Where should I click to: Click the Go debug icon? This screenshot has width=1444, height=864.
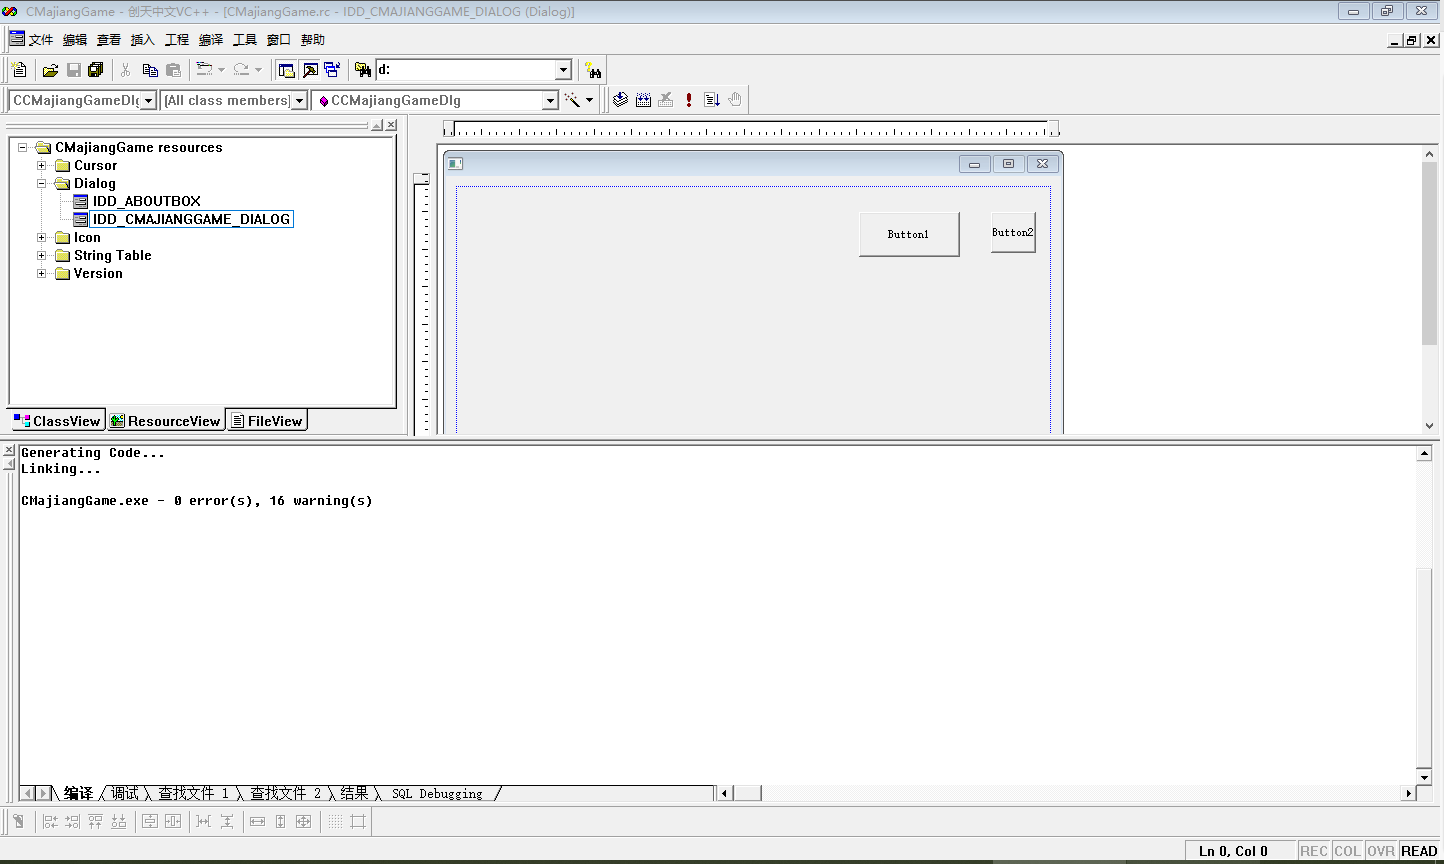click(712, 100)
